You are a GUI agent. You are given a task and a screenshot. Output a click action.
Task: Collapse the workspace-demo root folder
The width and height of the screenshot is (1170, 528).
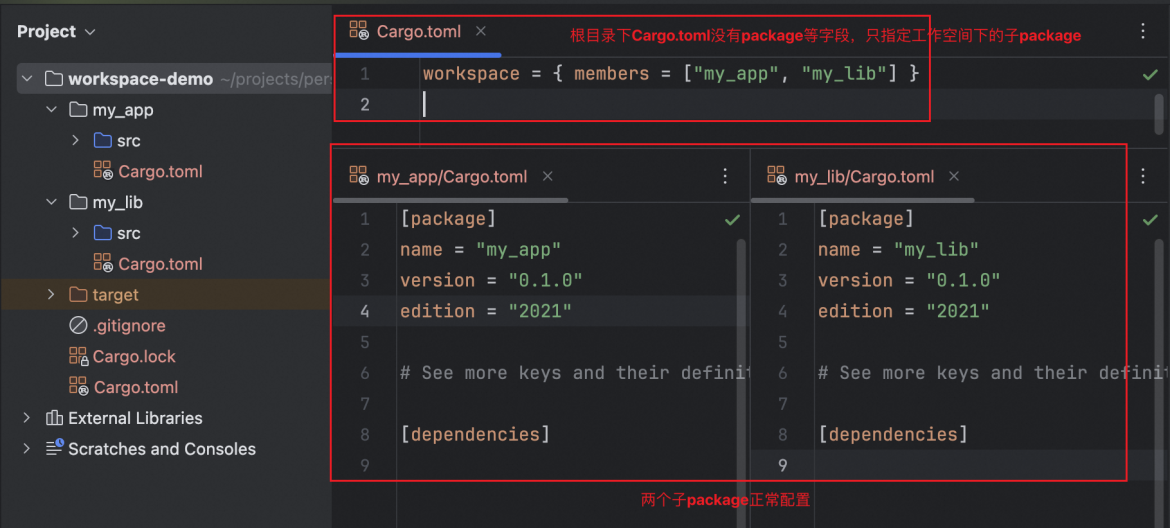28,79
